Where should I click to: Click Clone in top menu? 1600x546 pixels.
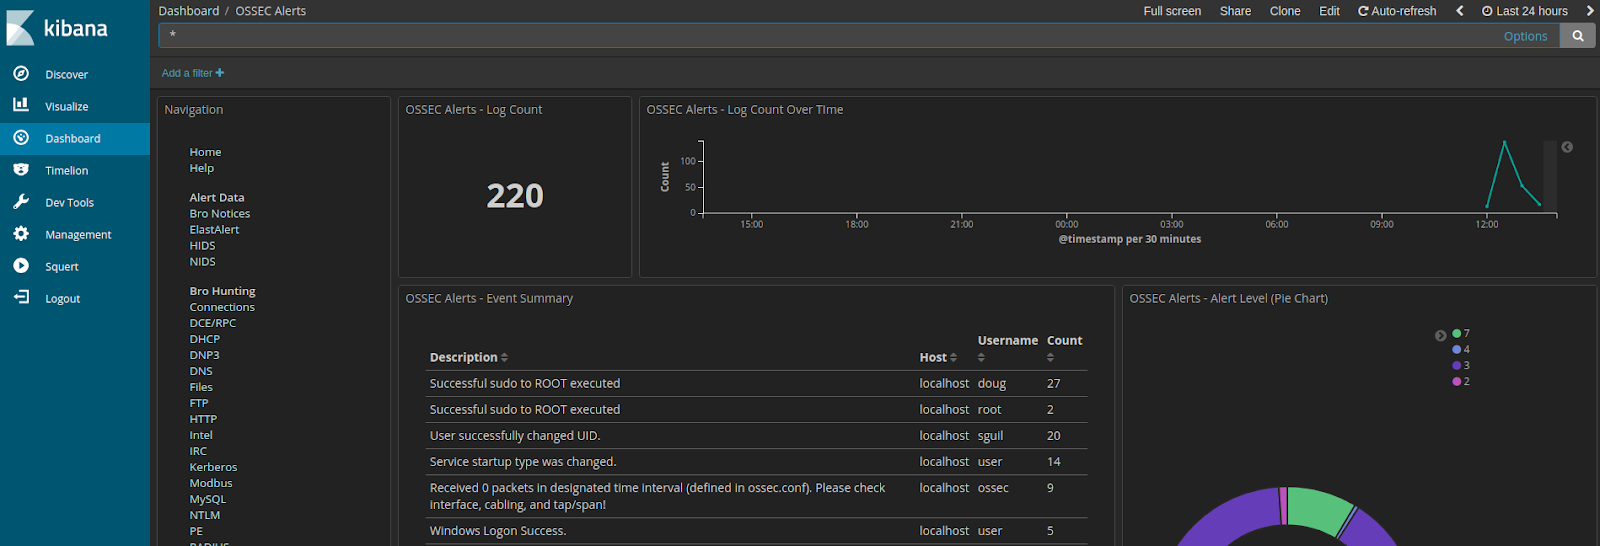[1285, 11]
